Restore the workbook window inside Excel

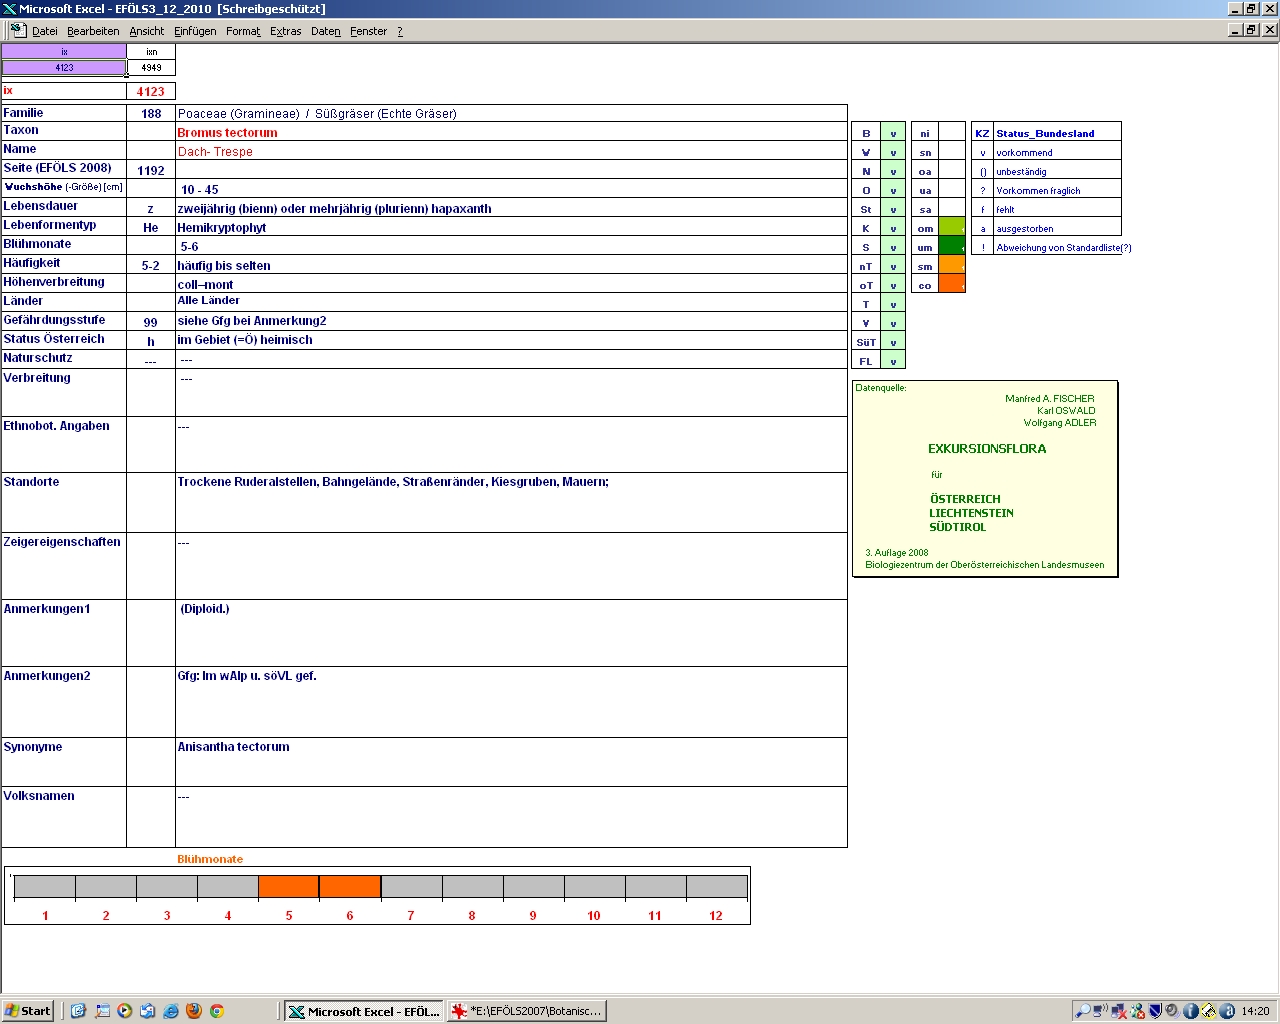pyautogui.click(x=1251, y=30)
